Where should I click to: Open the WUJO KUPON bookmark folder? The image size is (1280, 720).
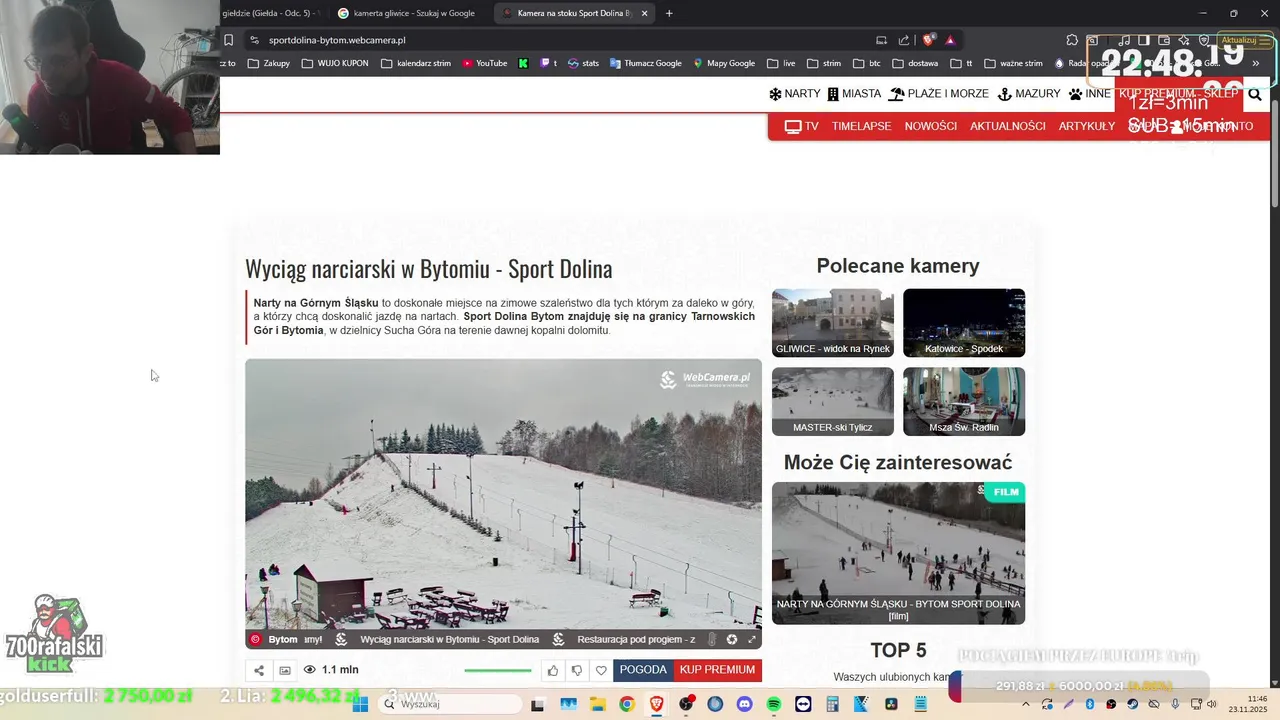click(x=335, y=63)
